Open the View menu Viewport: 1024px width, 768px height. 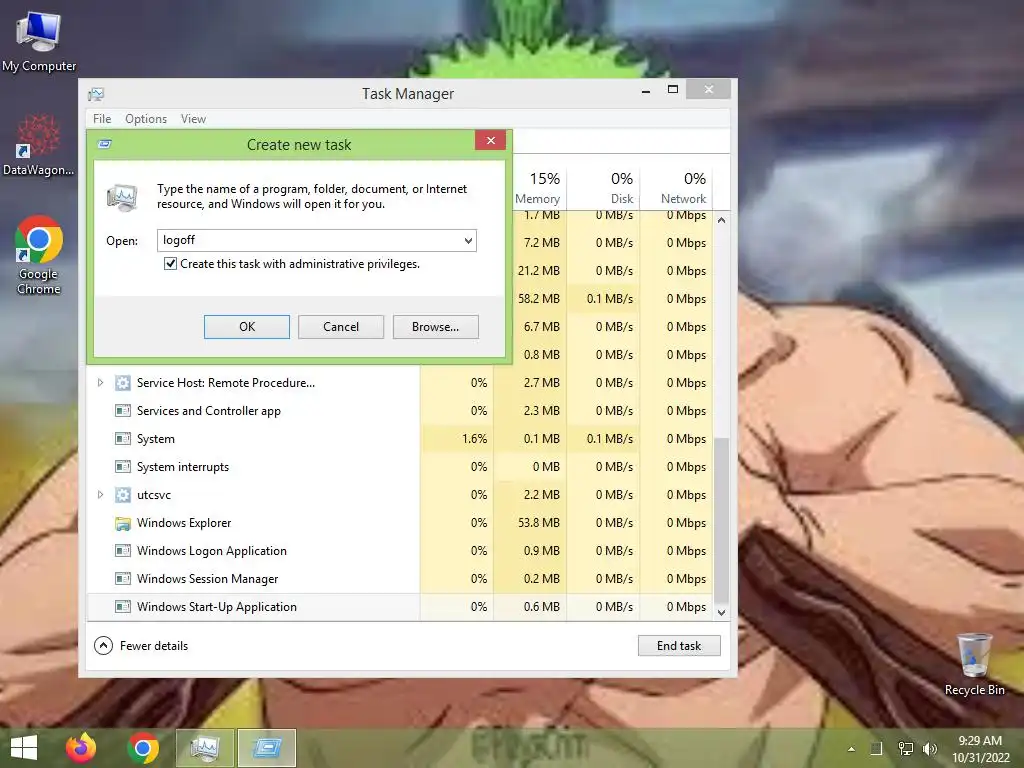pos(193,119)
